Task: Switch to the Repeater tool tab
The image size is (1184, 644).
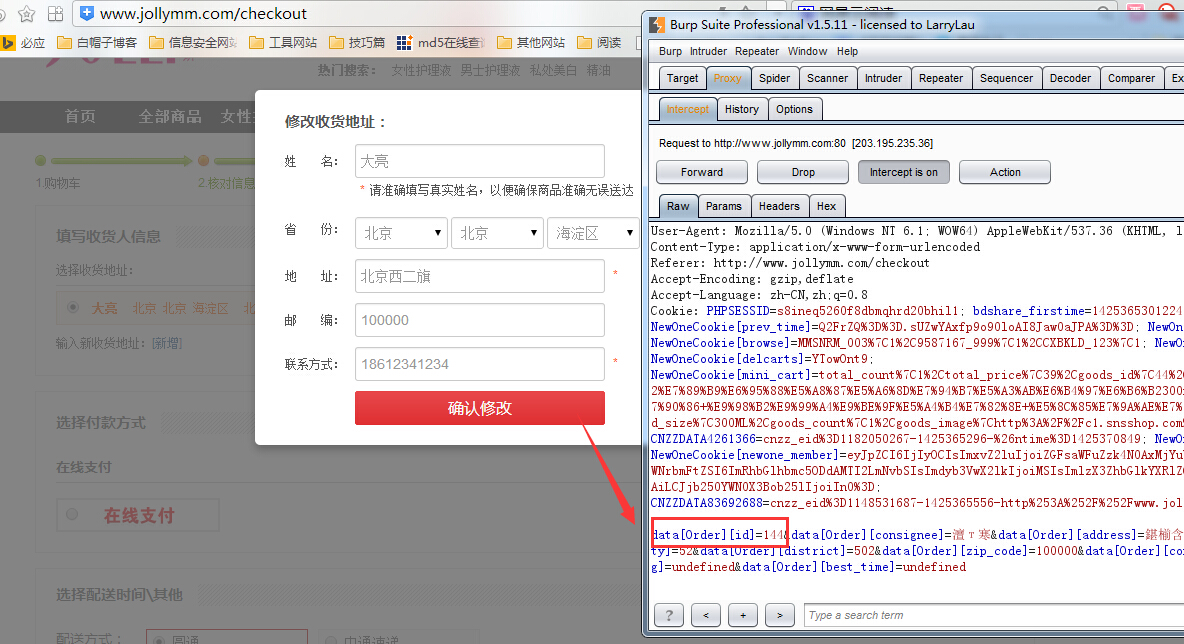Action: click(x=941, y=79)
